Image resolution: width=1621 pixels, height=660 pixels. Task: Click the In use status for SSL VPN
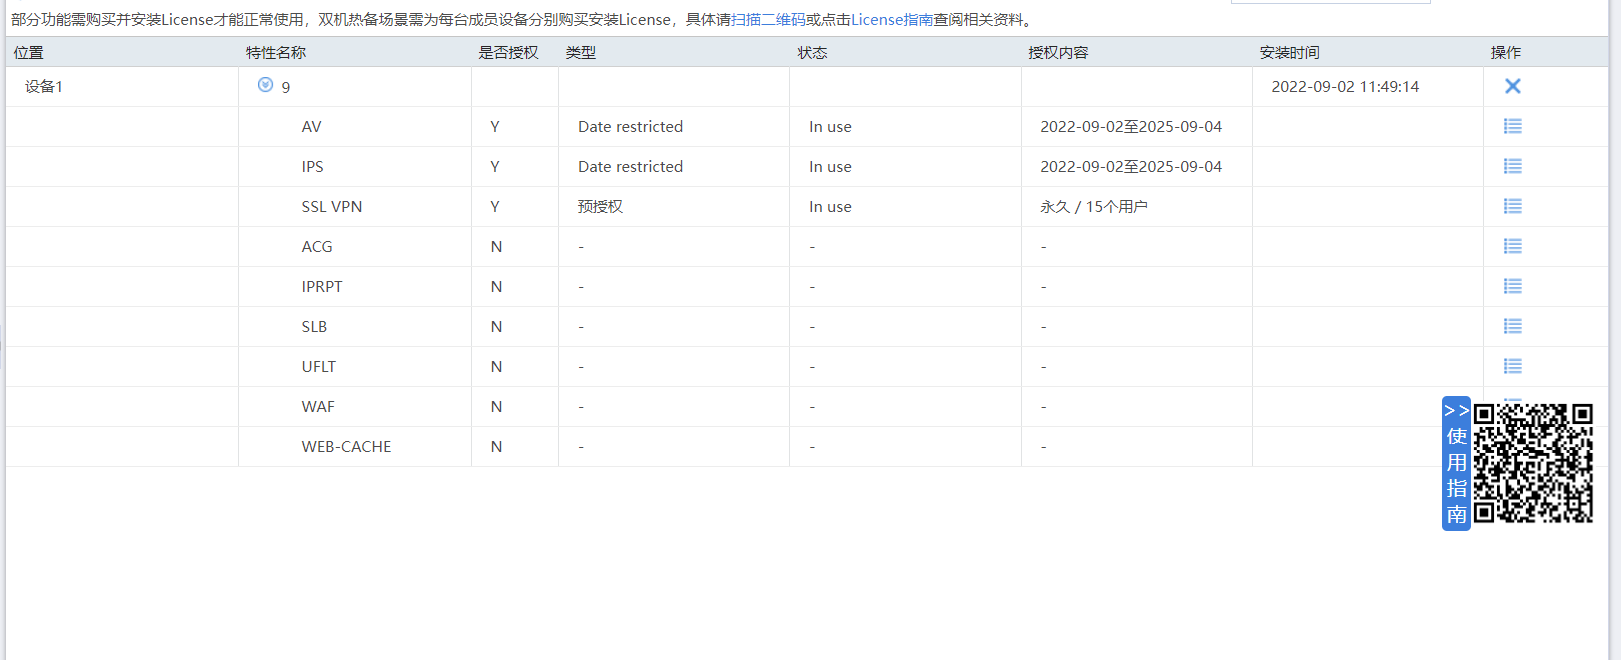tap(830, 207)
